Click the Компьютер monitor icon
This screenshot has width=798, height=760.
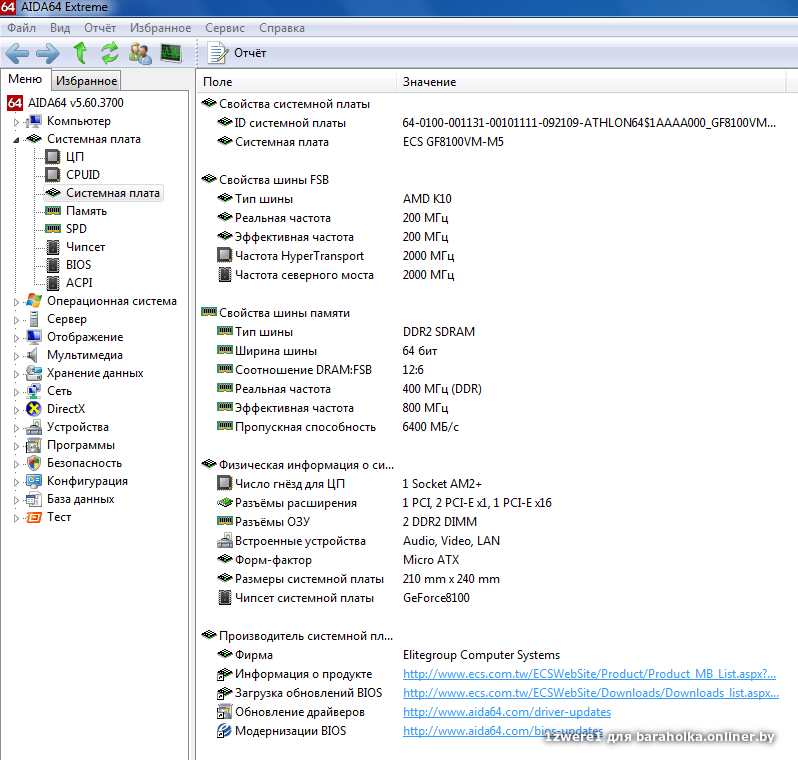[34, 121]
